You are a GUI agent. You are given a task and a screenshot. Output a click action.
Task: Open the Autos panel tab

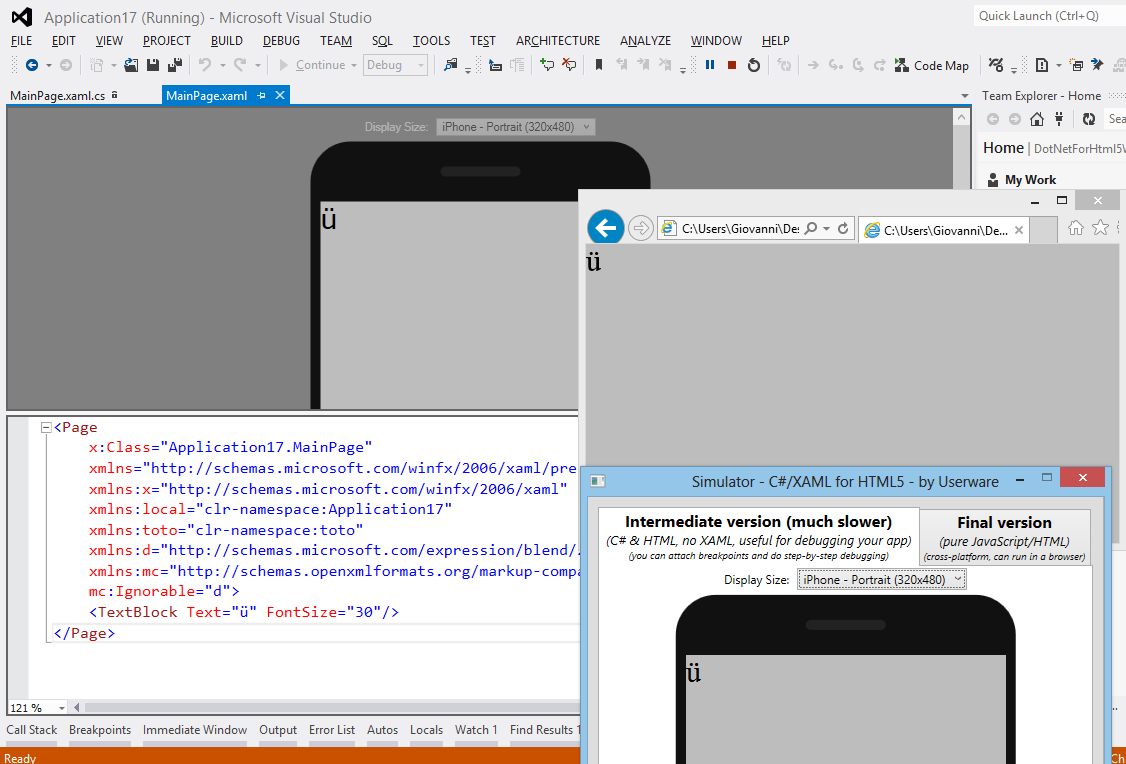tap(382, 730)
